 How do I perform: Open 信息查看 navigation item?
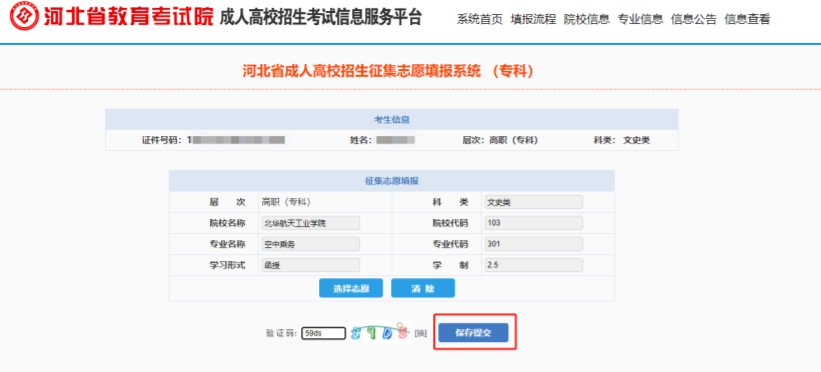[x=747, y=20]
